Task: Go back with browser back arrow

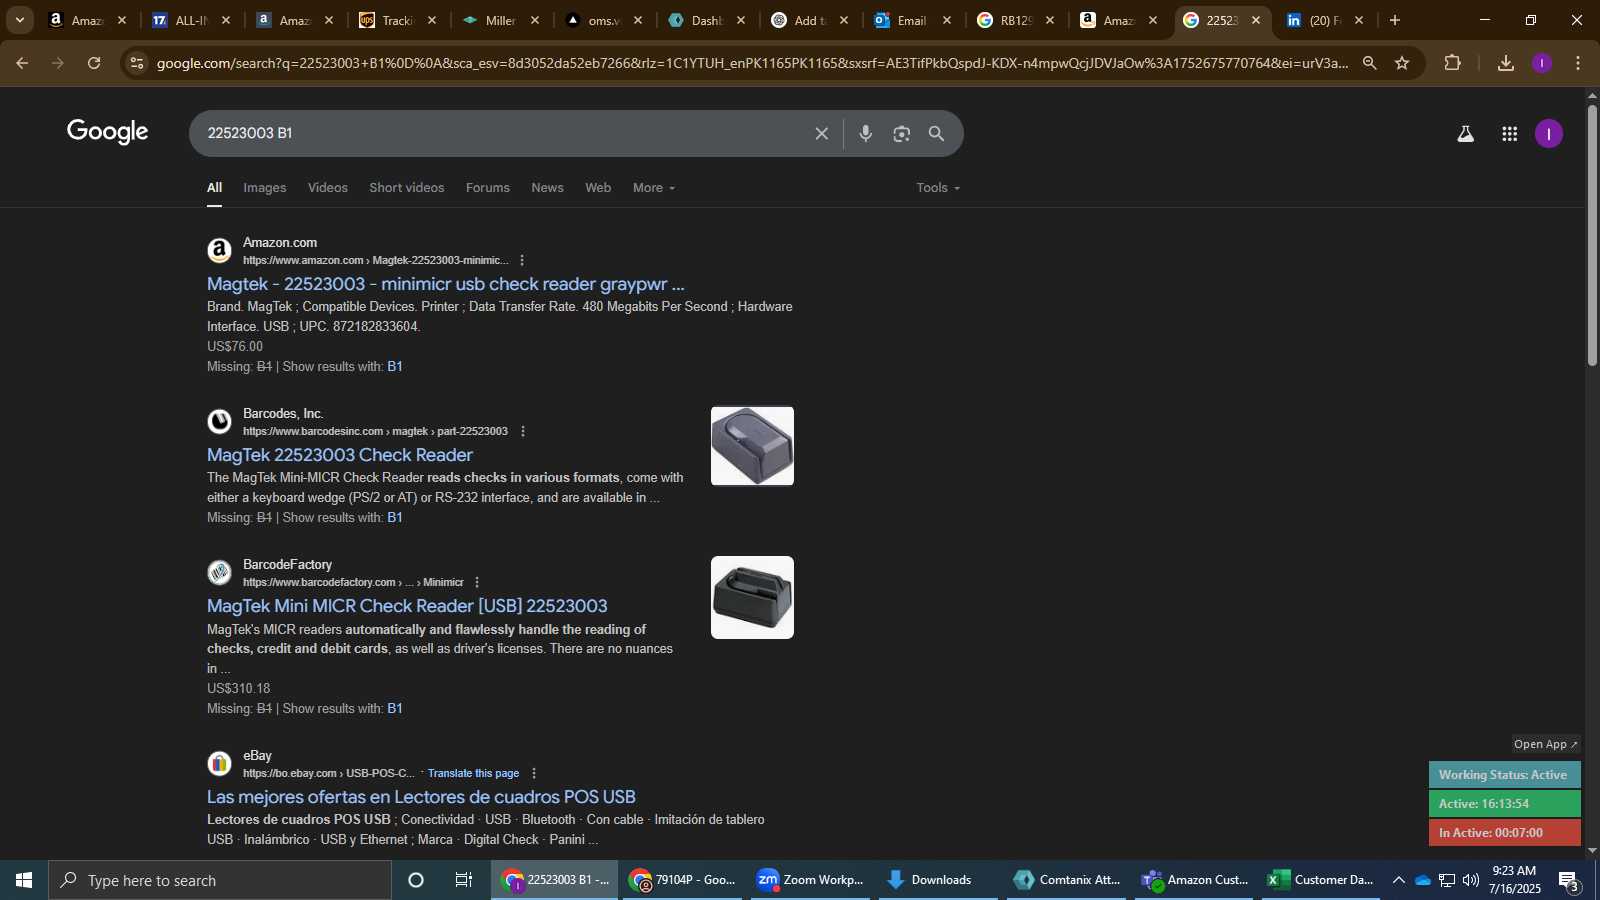Action: [22, 63]
